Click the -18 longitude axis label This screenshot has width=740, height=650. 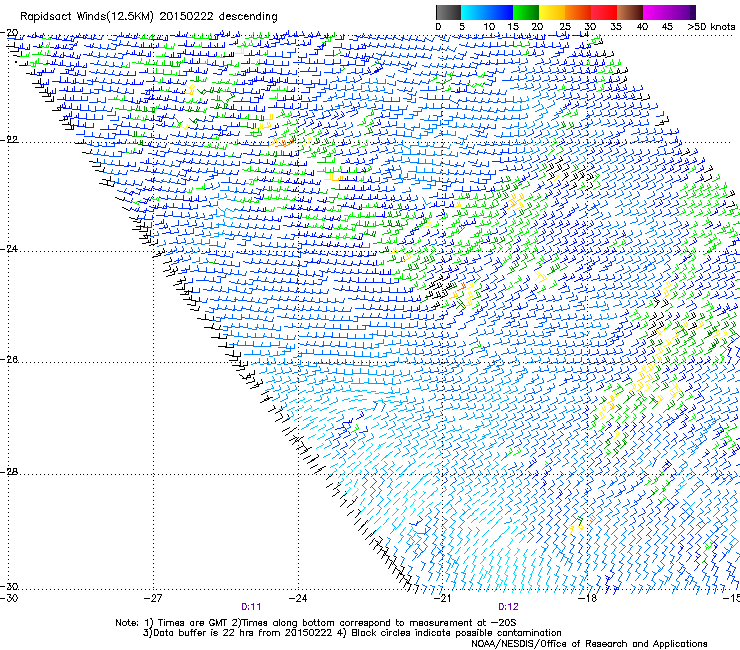coord(587,598)
